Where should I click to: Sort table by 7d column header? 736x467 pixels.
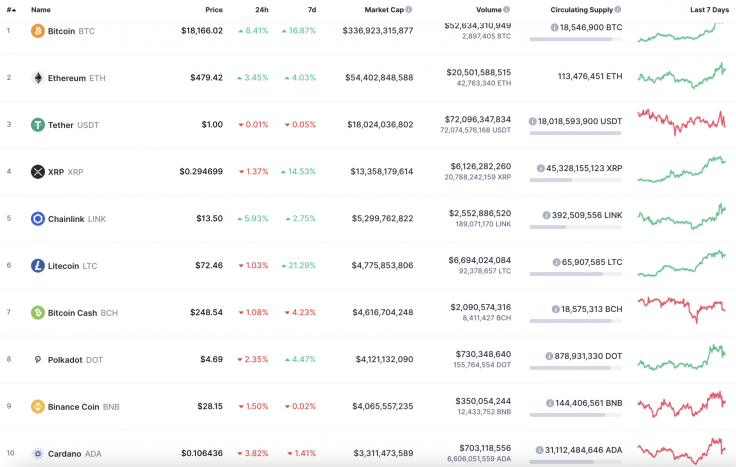[x=312, y=9]
